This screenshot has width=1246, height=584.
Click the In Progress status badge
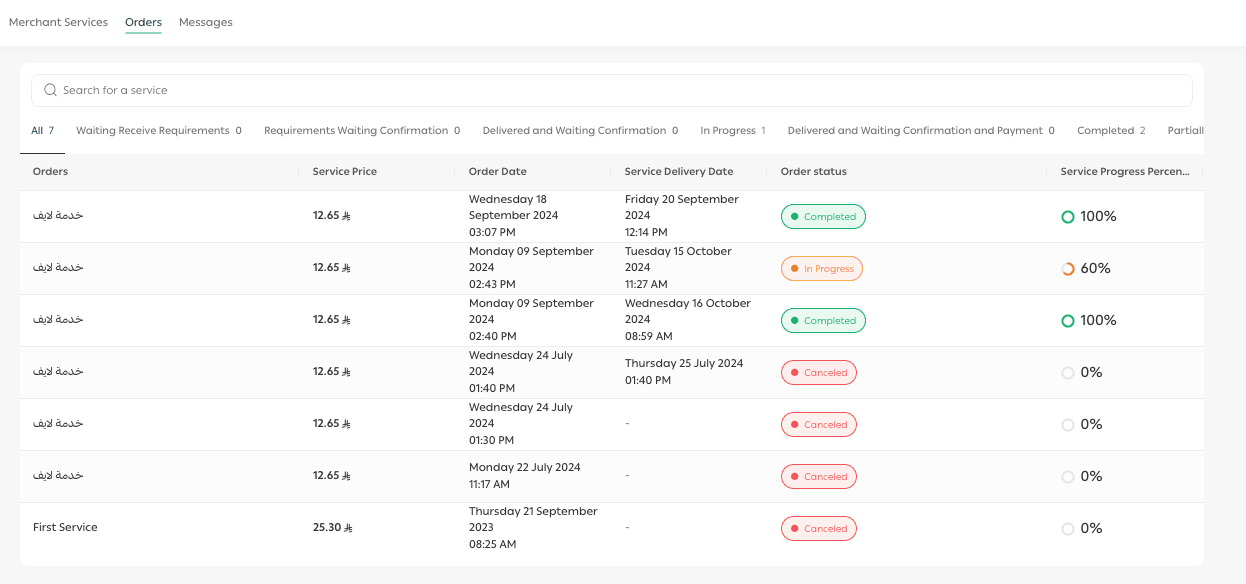pyautogui.click(x=820, y=269)
